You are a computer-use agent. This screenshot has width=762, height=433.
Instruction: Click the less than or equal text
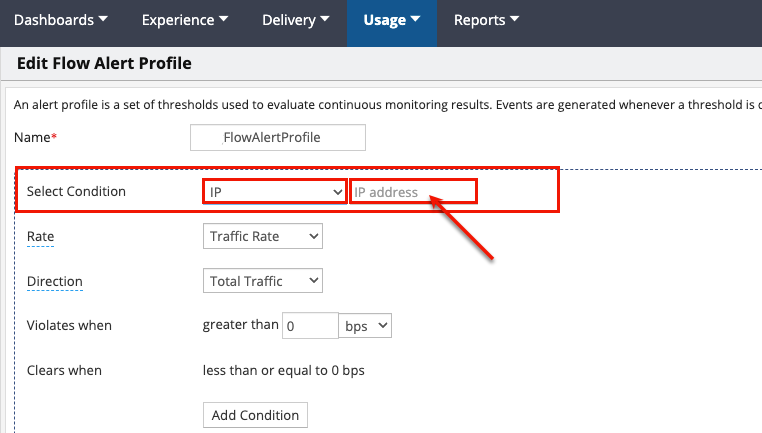(283, 370)
